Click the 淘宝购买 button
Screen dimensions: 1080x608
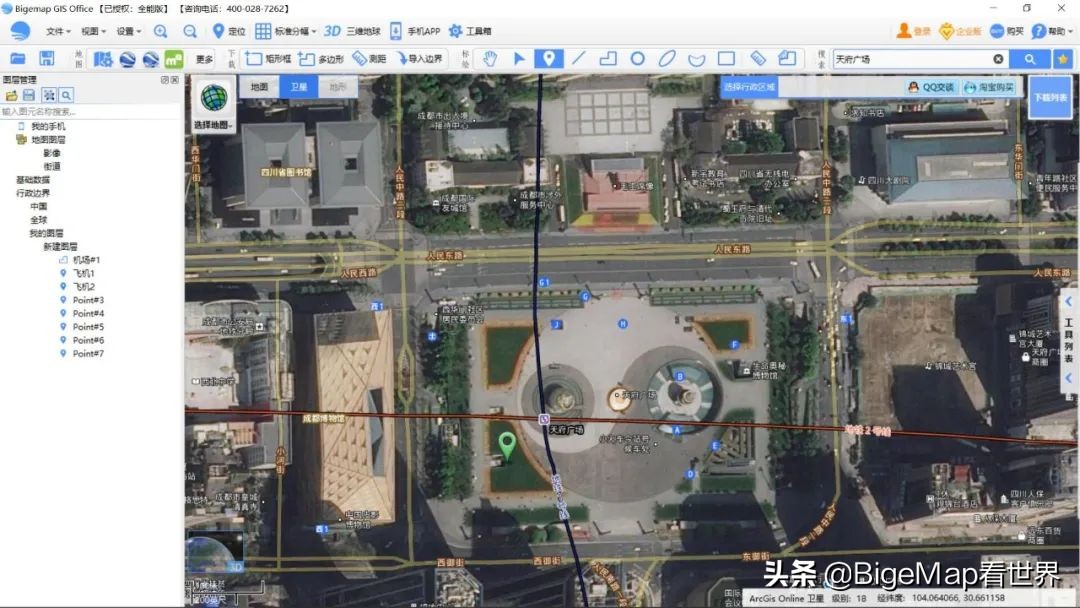coord(989,87)
